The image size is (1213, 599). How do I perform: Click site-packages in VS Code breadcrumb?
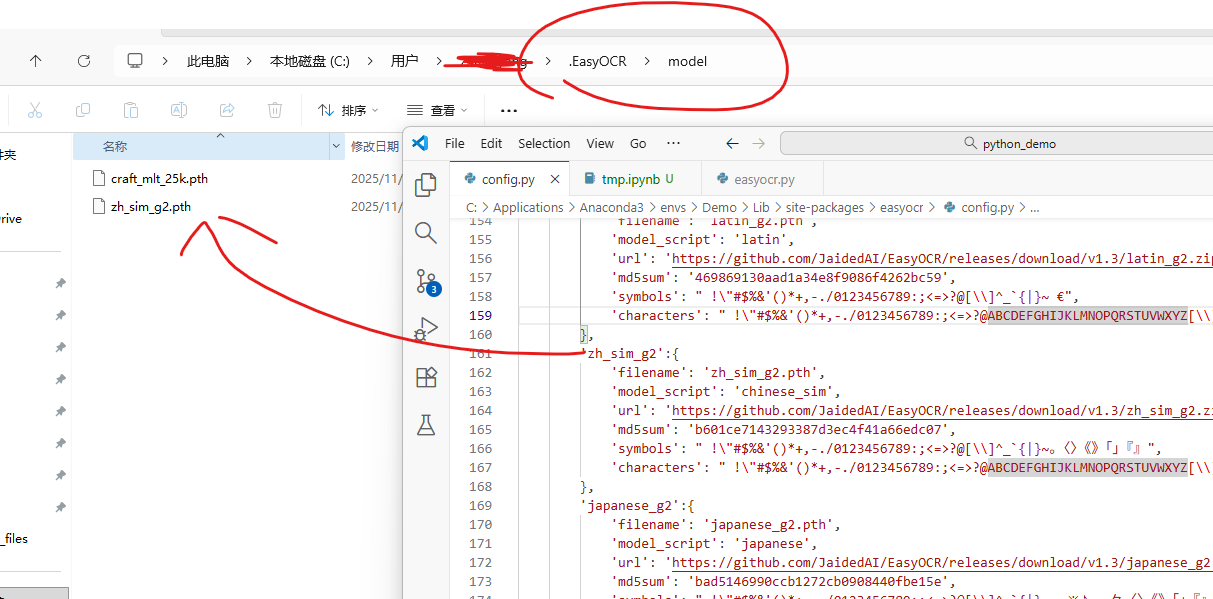823,207
